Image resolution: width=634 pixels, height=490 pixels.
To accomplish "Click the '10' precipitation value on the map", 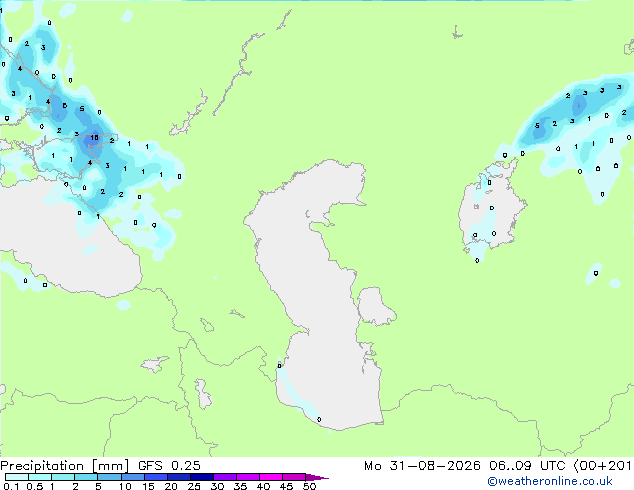I will (94, 137).
